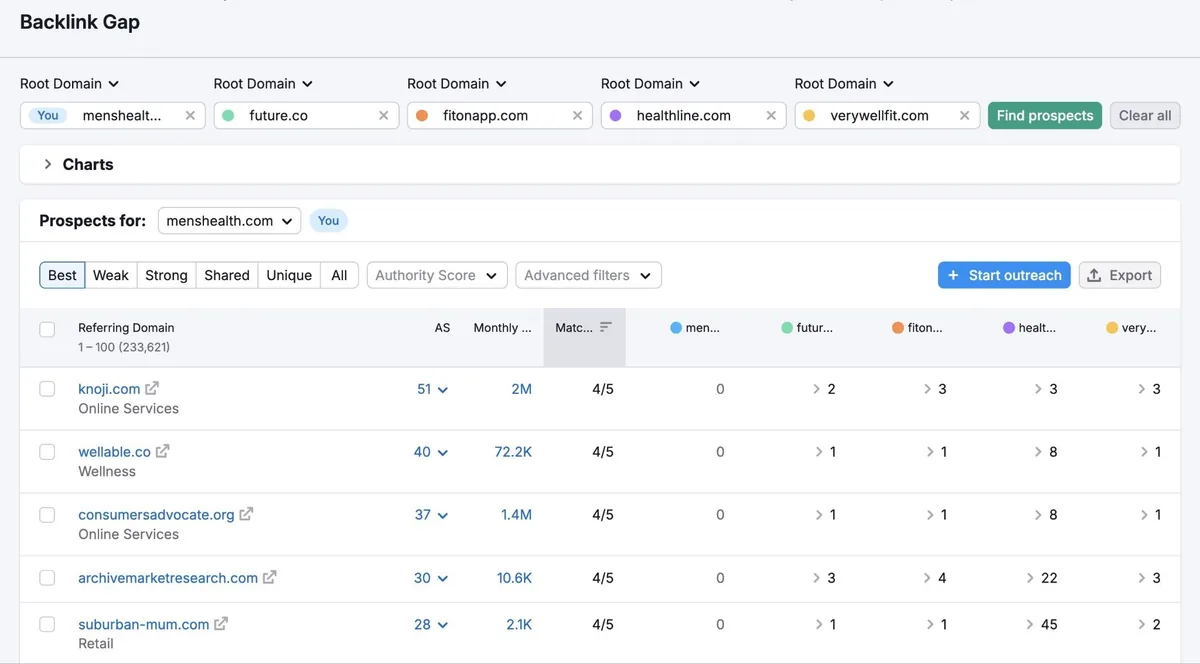Select the All tab
This screenshot has height=664, width=1200.
tap(339, 275)
